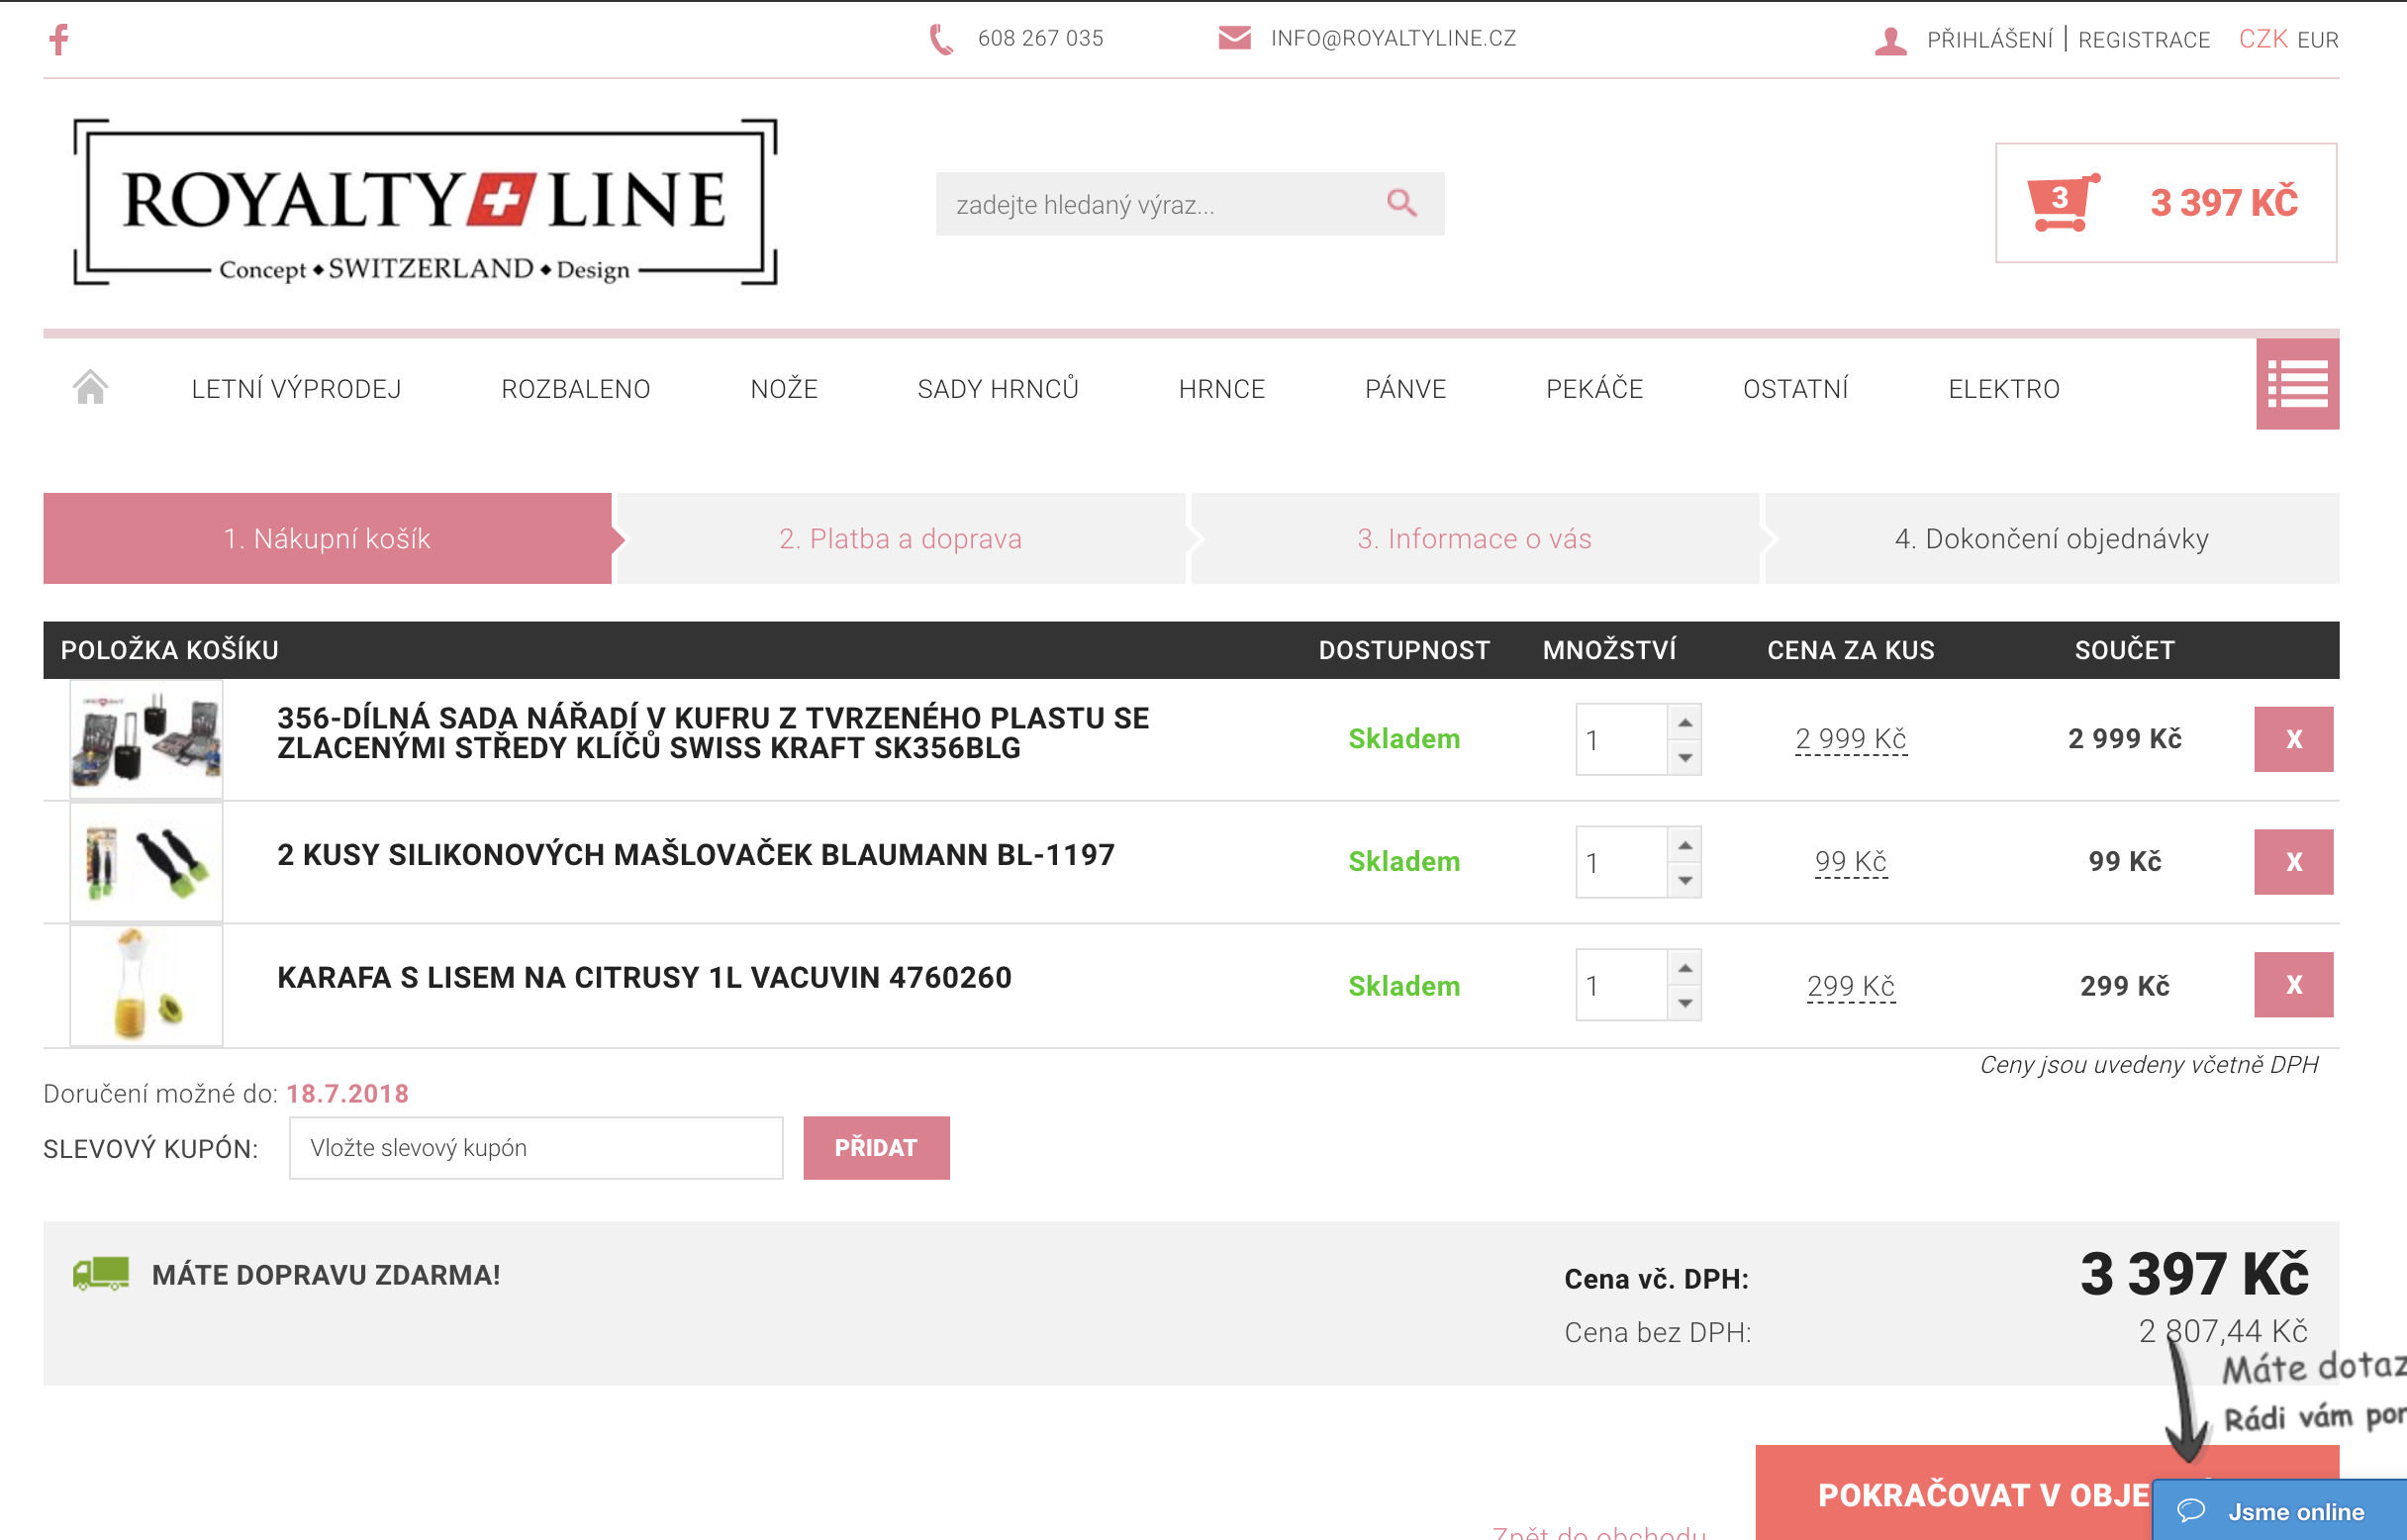Click the phone handset icon
This screenshot has width=2407, height=1540.
tap(941, 39)
